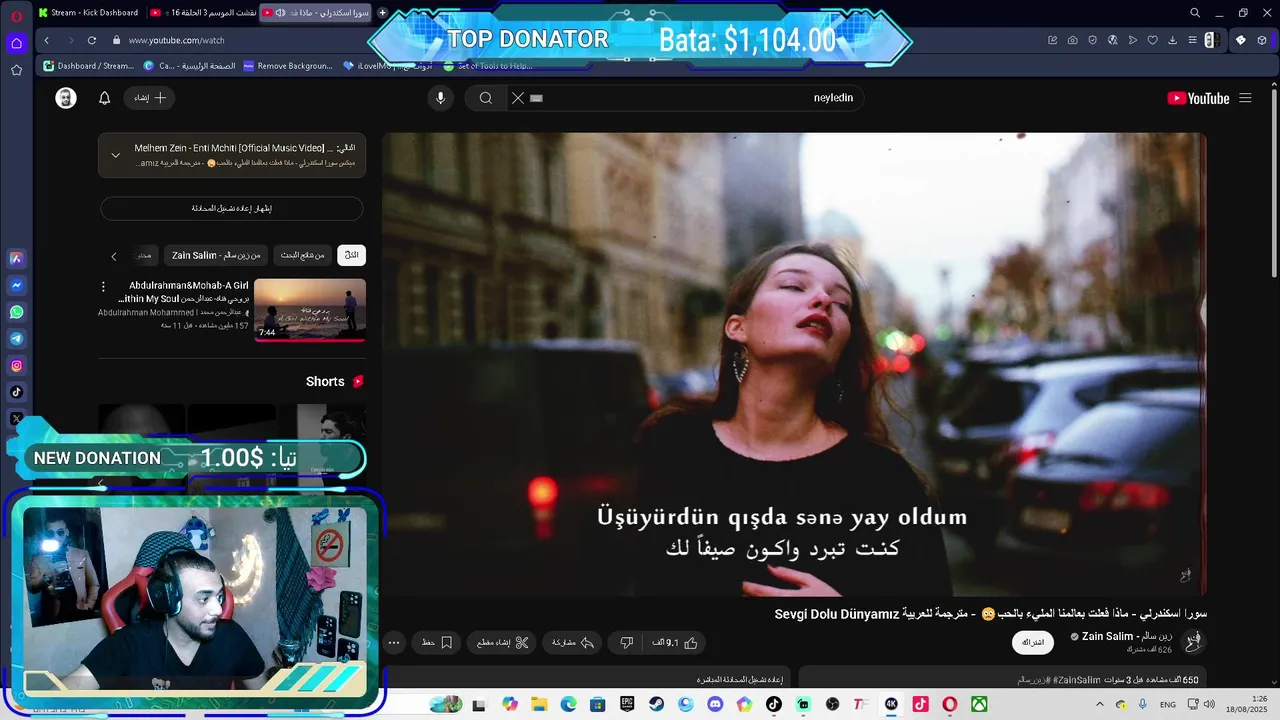Open Instagram in the Opera sidebar
The width and height of the screenshot is (1280, 720).
coord(16,366)
